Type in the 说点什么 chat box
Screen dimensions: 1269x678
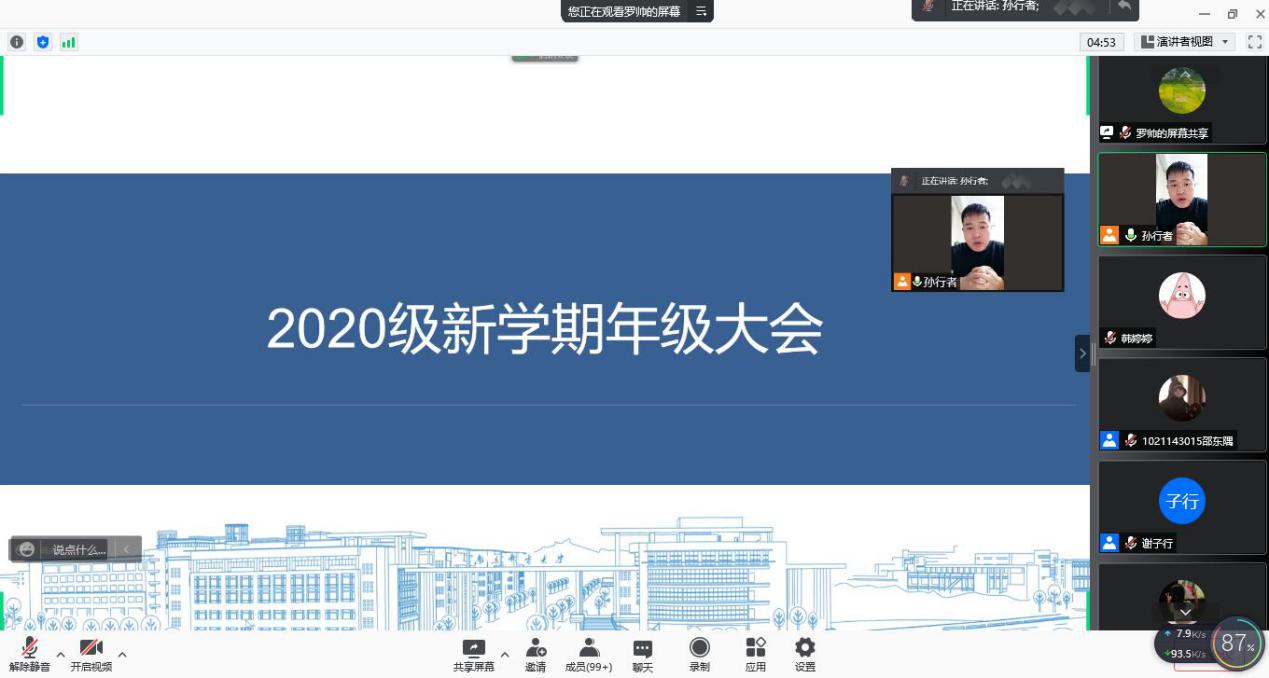tap(78, 549)
